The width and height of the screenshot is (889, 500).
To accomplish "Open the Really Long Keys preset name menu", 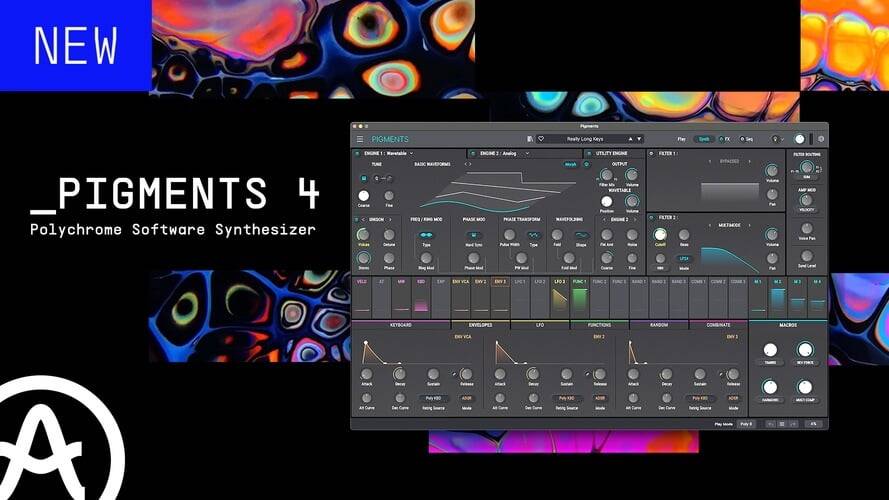I will tap(585, 139).
